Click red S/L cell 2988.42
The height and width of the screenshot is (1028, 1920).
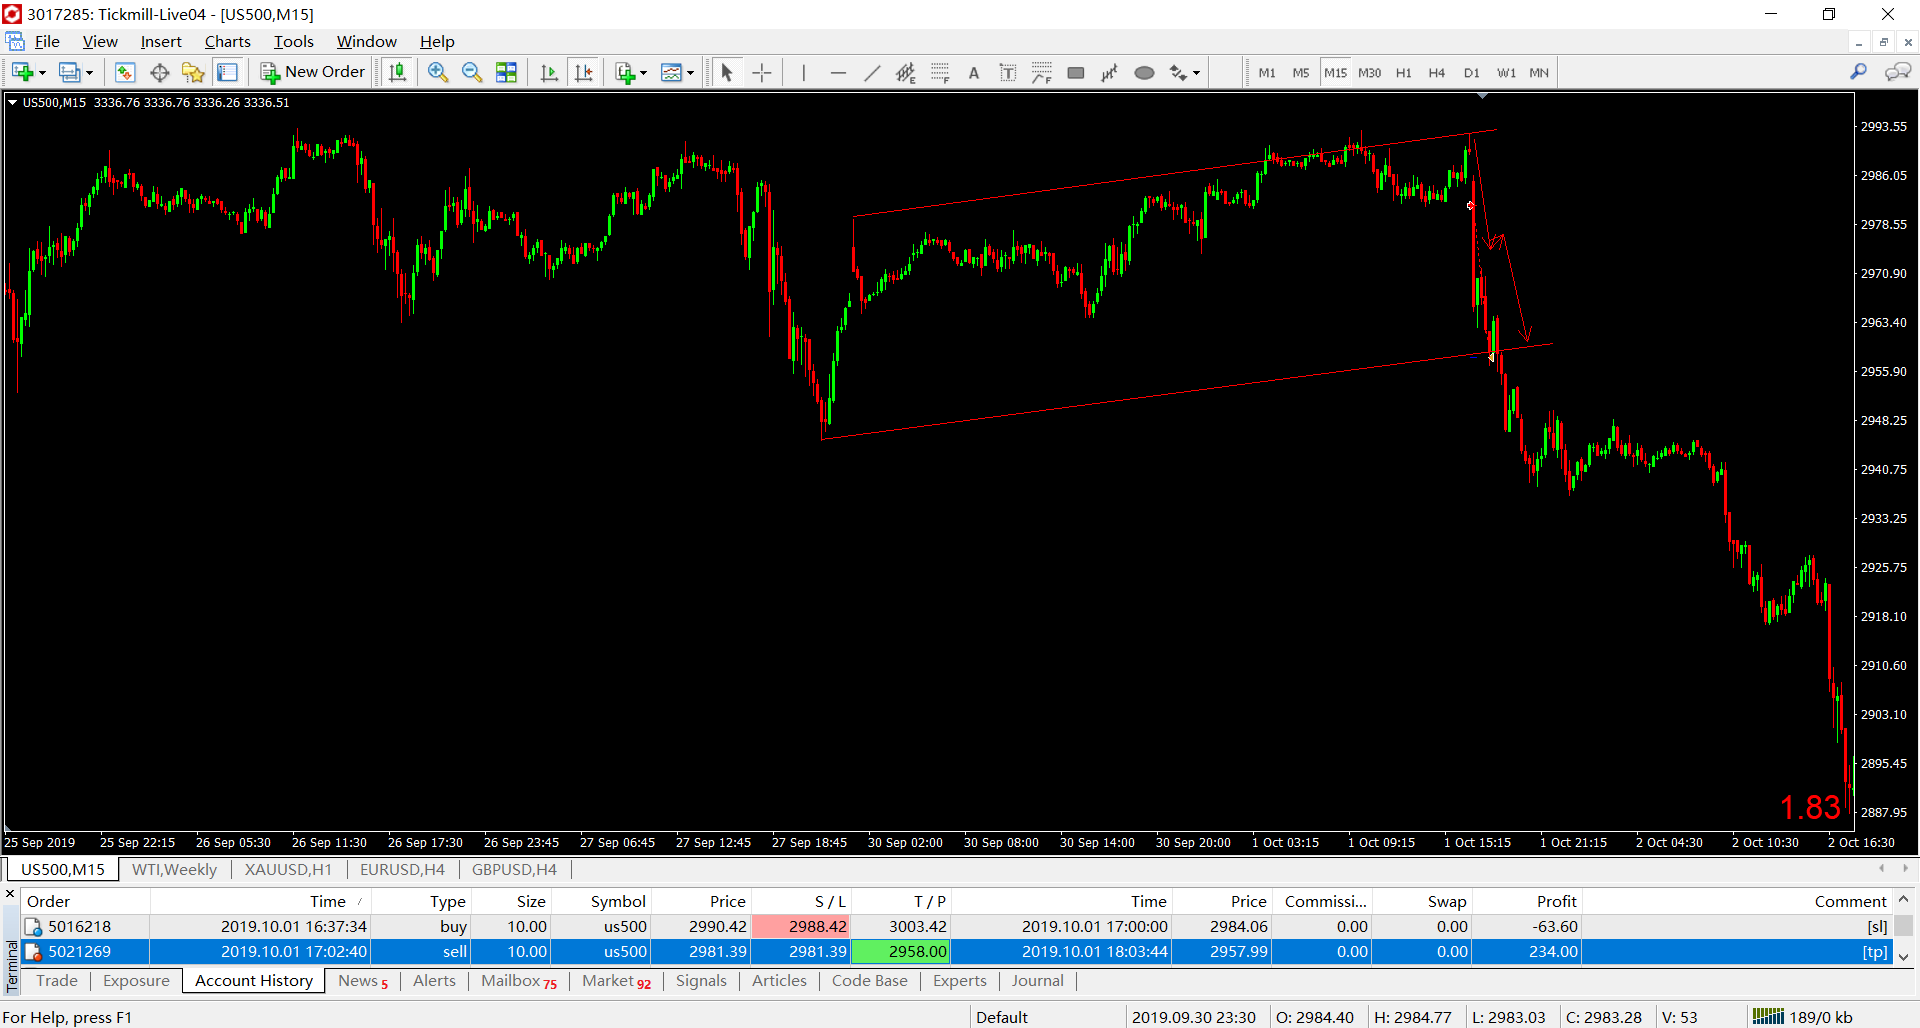[x=800, y=927]
